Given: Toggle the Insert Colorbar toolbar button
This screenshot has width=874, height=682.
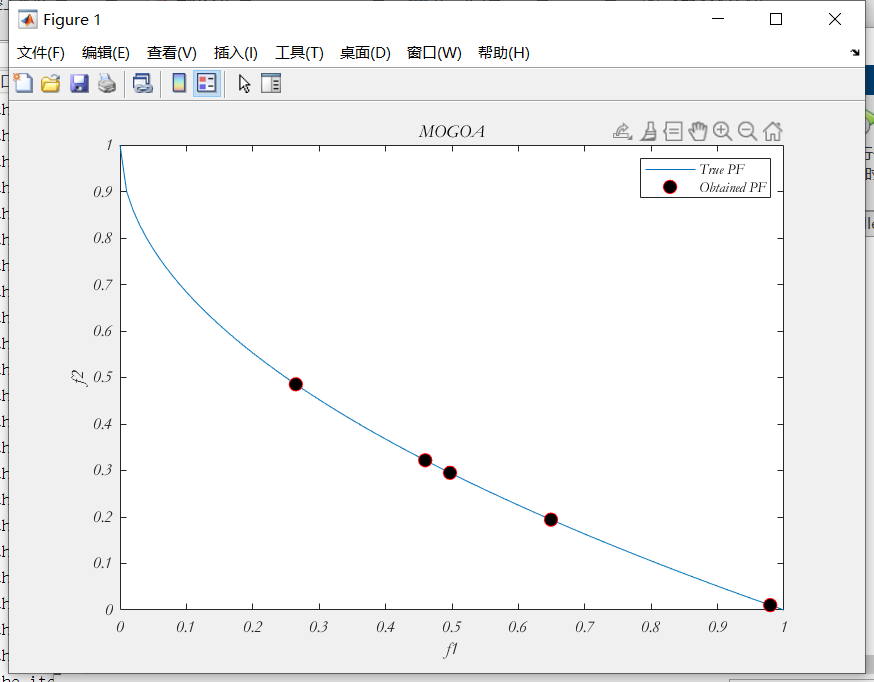Looking at the screenshot, I should tap(179, 84).
